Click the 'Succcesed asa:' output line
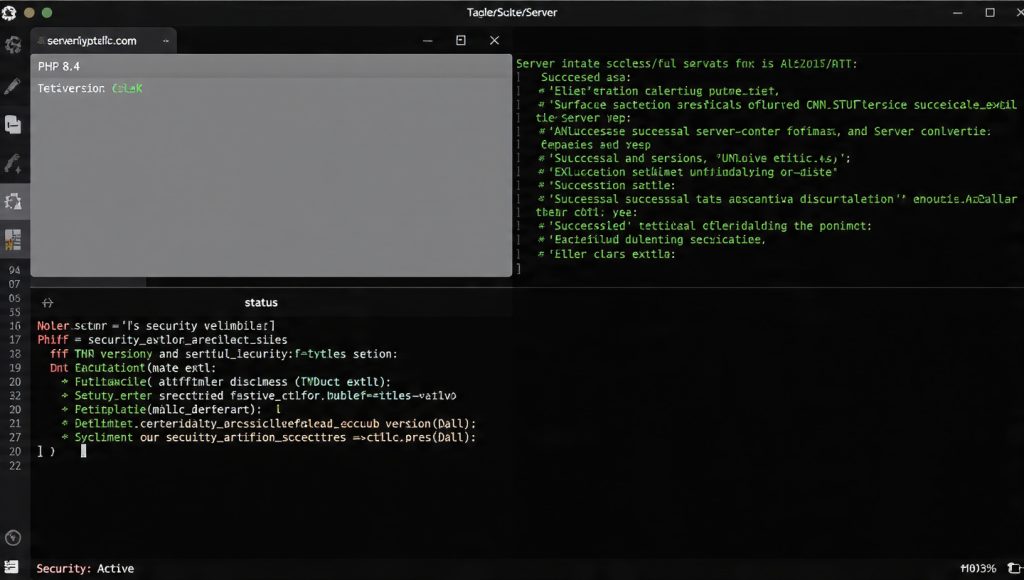Viewport: 1024px width, 580px height. click(586, 77)
